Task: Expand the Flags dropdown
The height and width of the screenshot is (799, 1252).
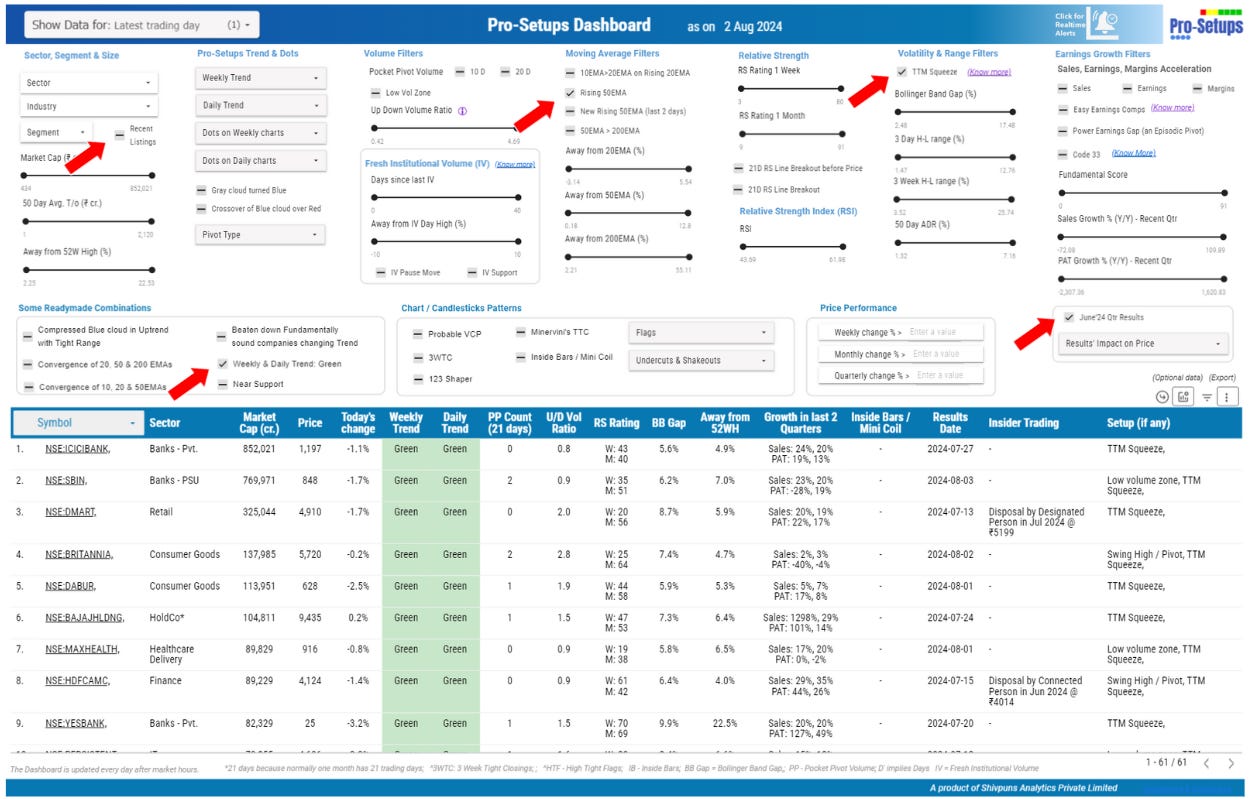Action: tap(701, 332)
